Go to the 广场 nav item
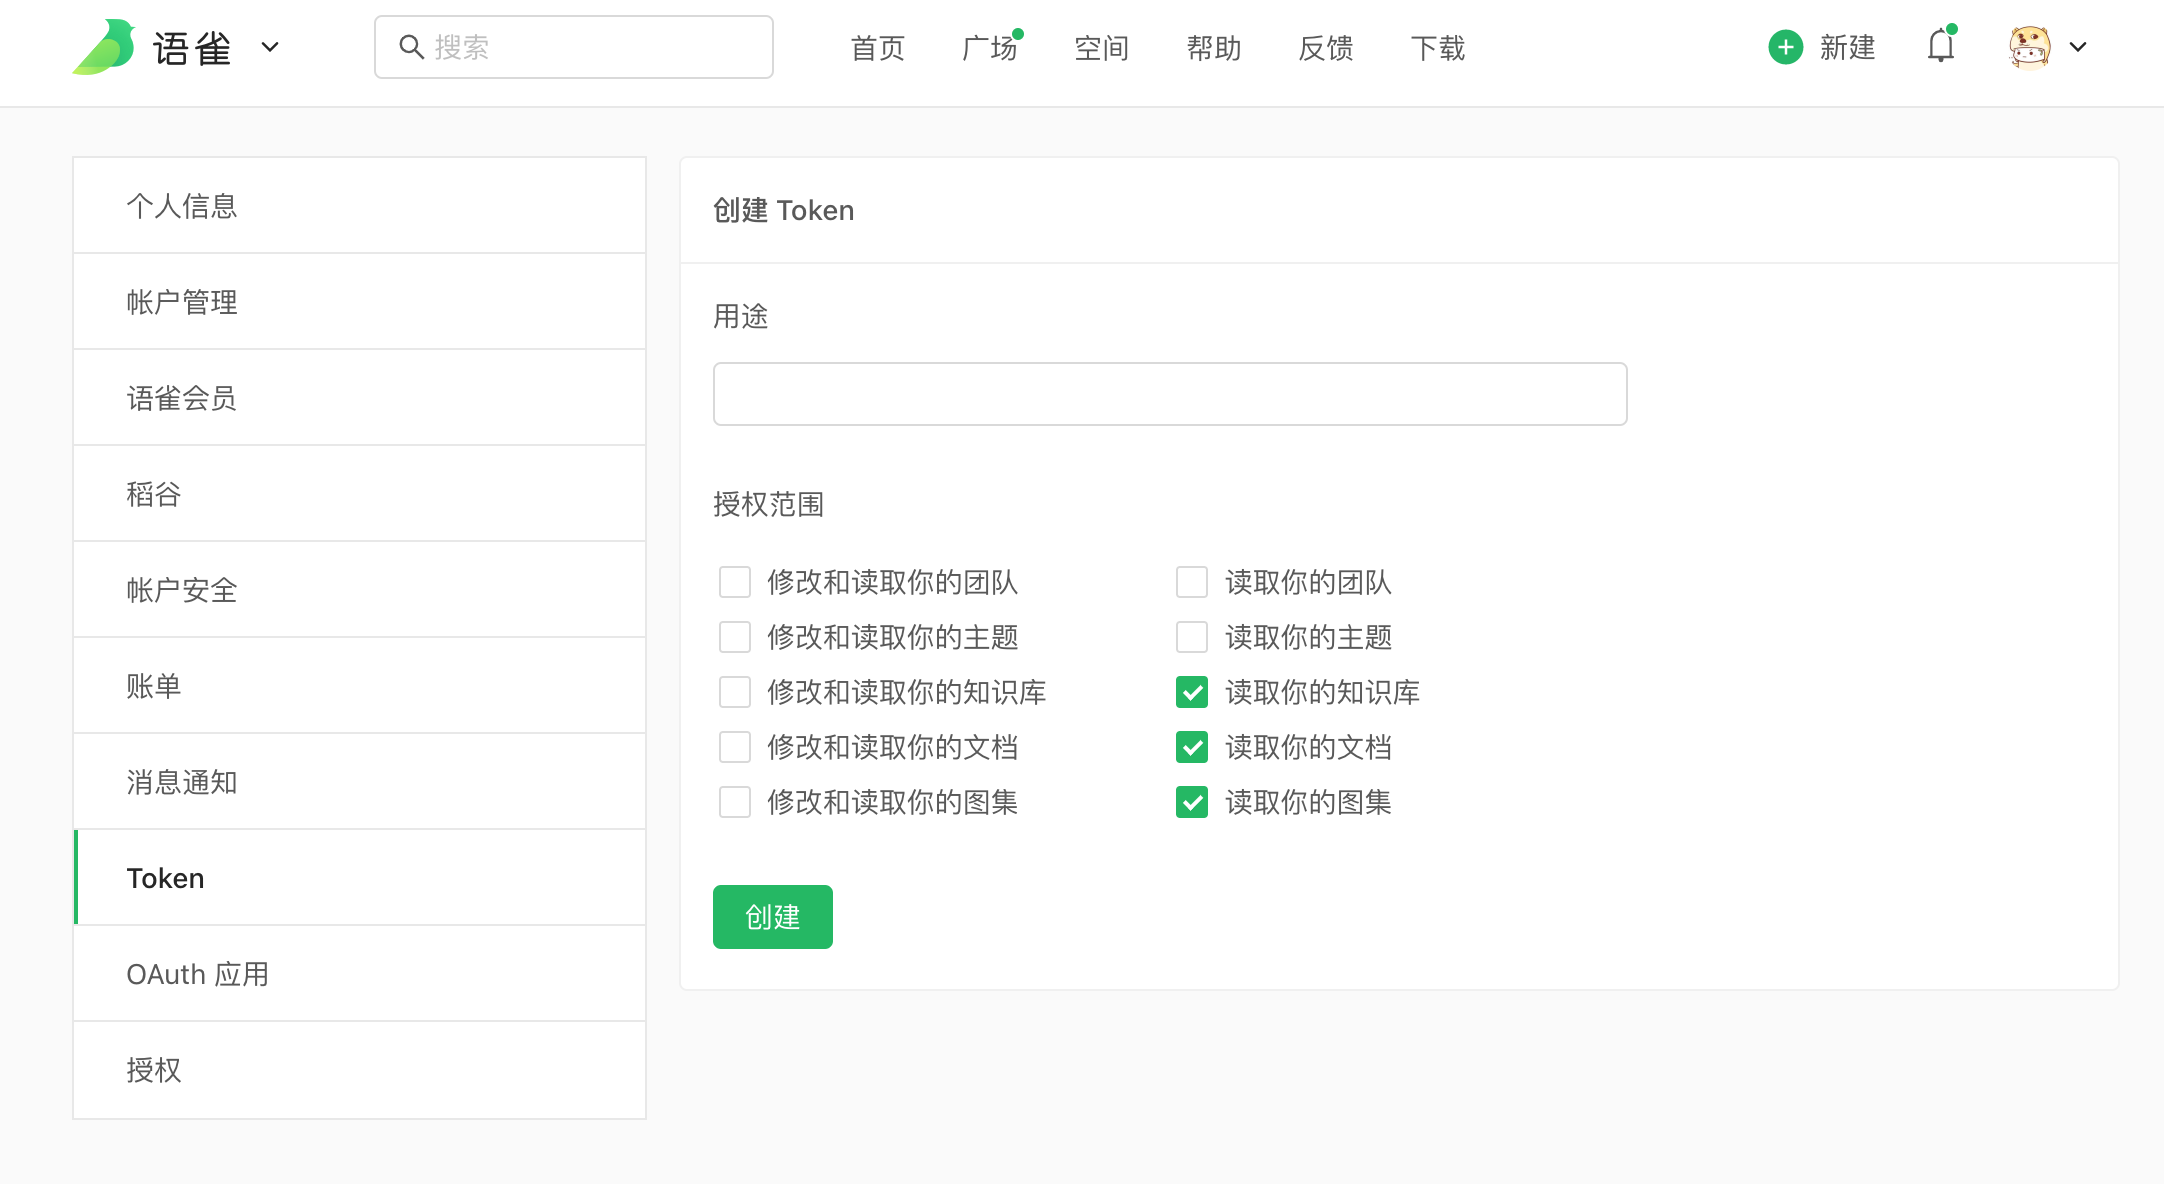 [x=988, y=48]
